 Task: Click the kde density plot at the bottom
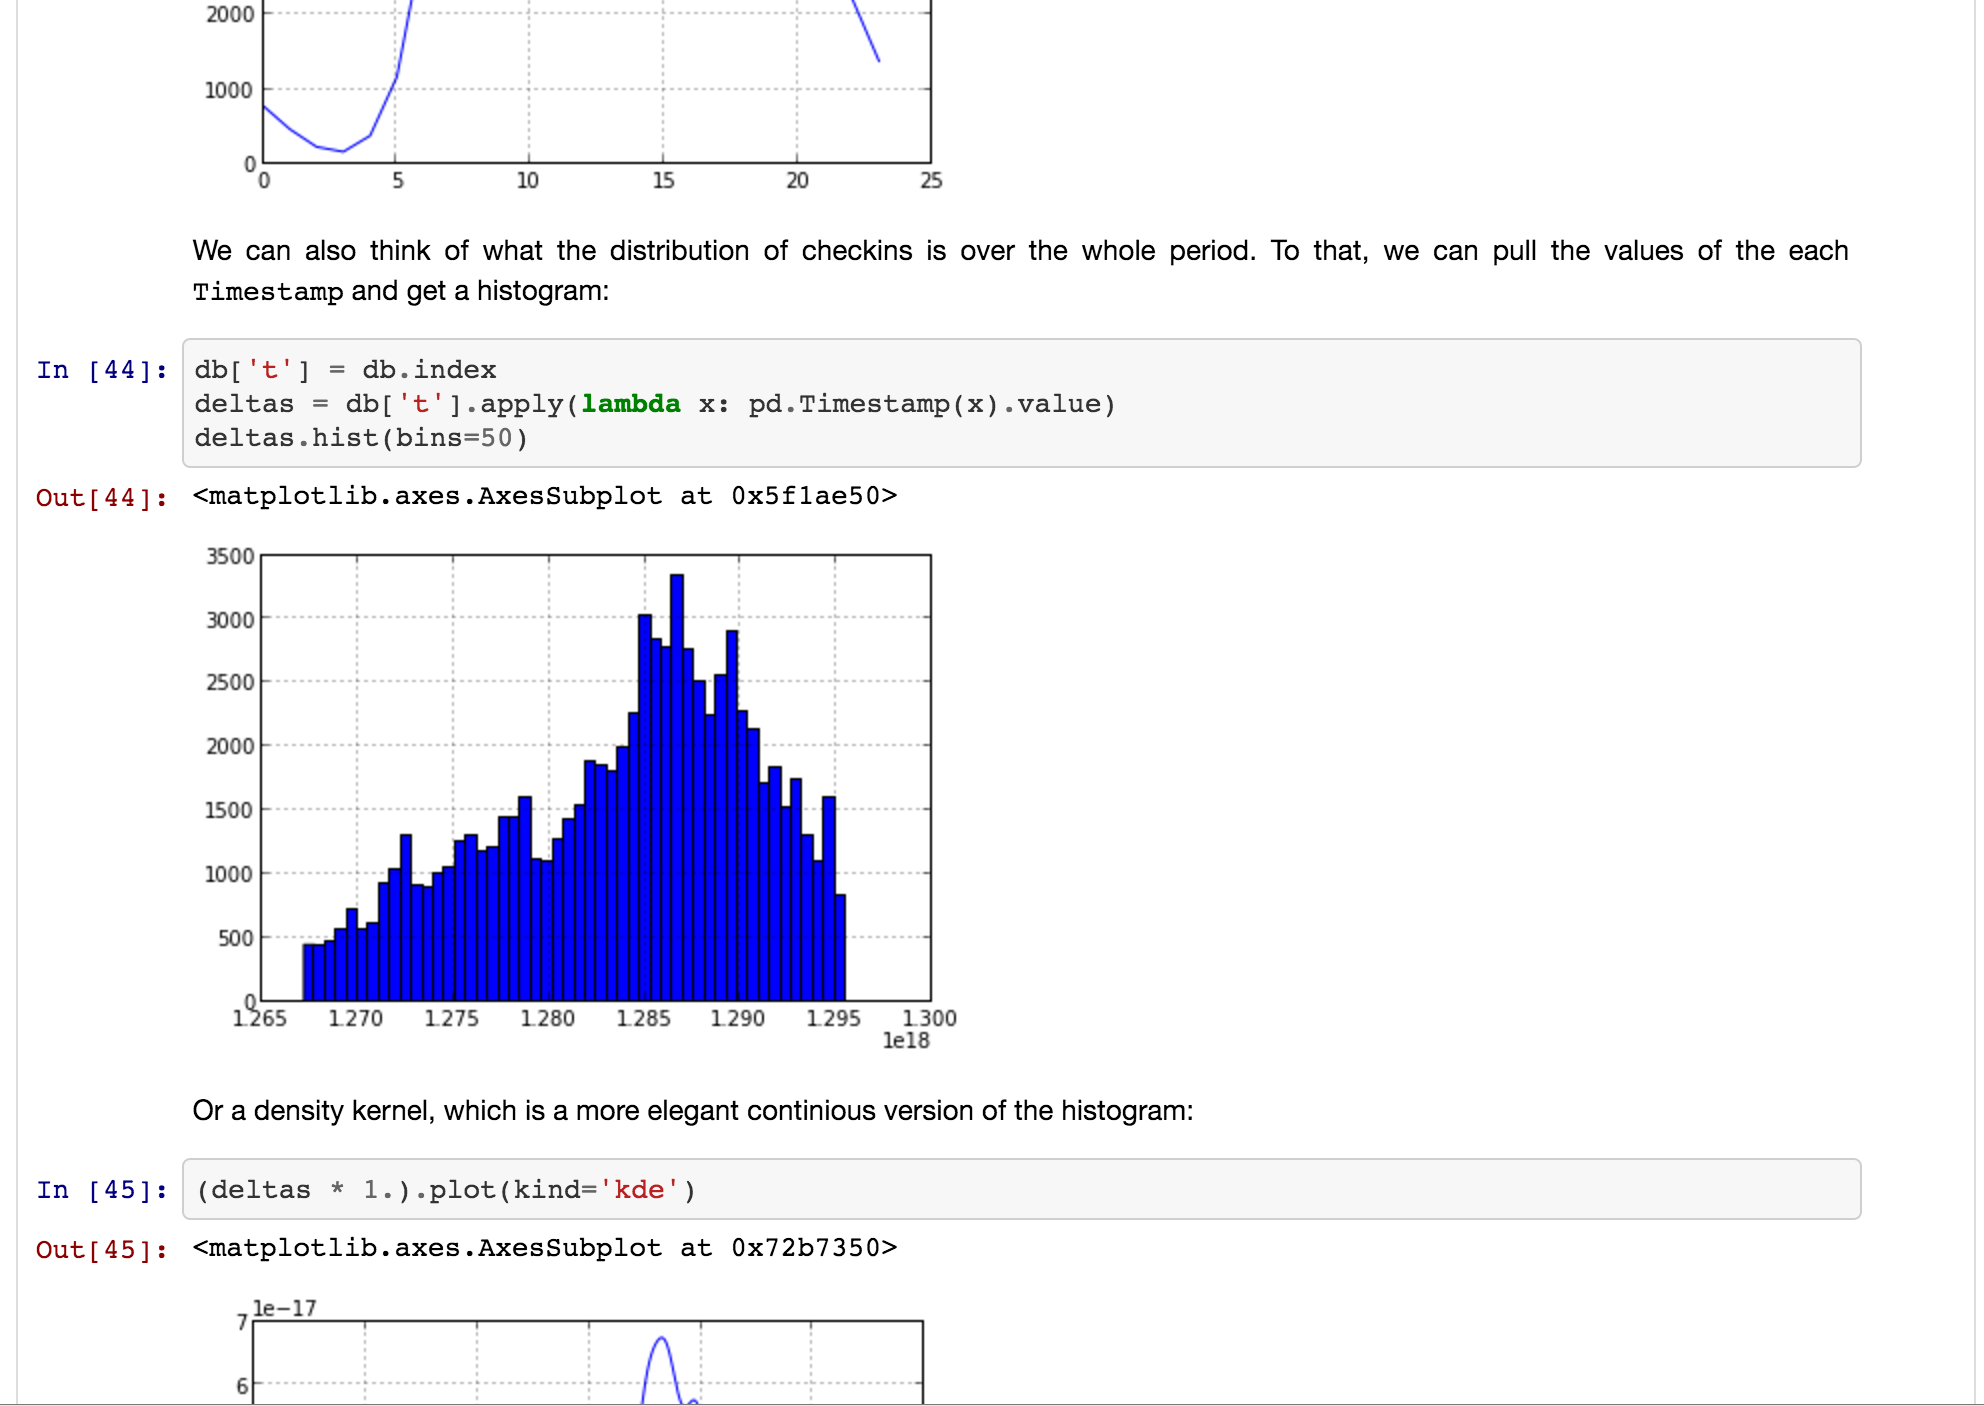click(582, 1350)
